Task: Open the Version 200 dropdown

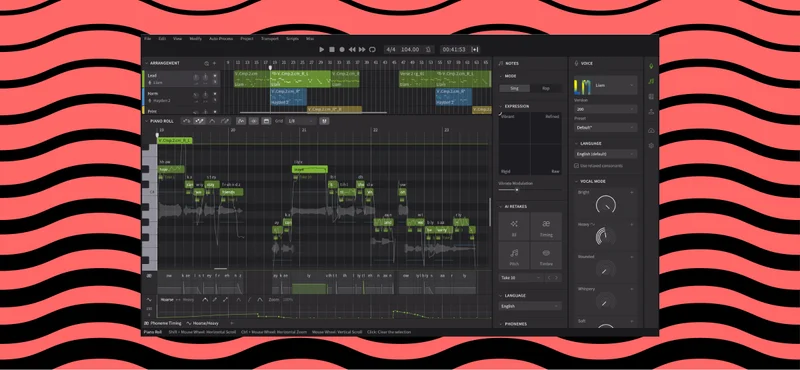Action: click(x=605, y=109)
